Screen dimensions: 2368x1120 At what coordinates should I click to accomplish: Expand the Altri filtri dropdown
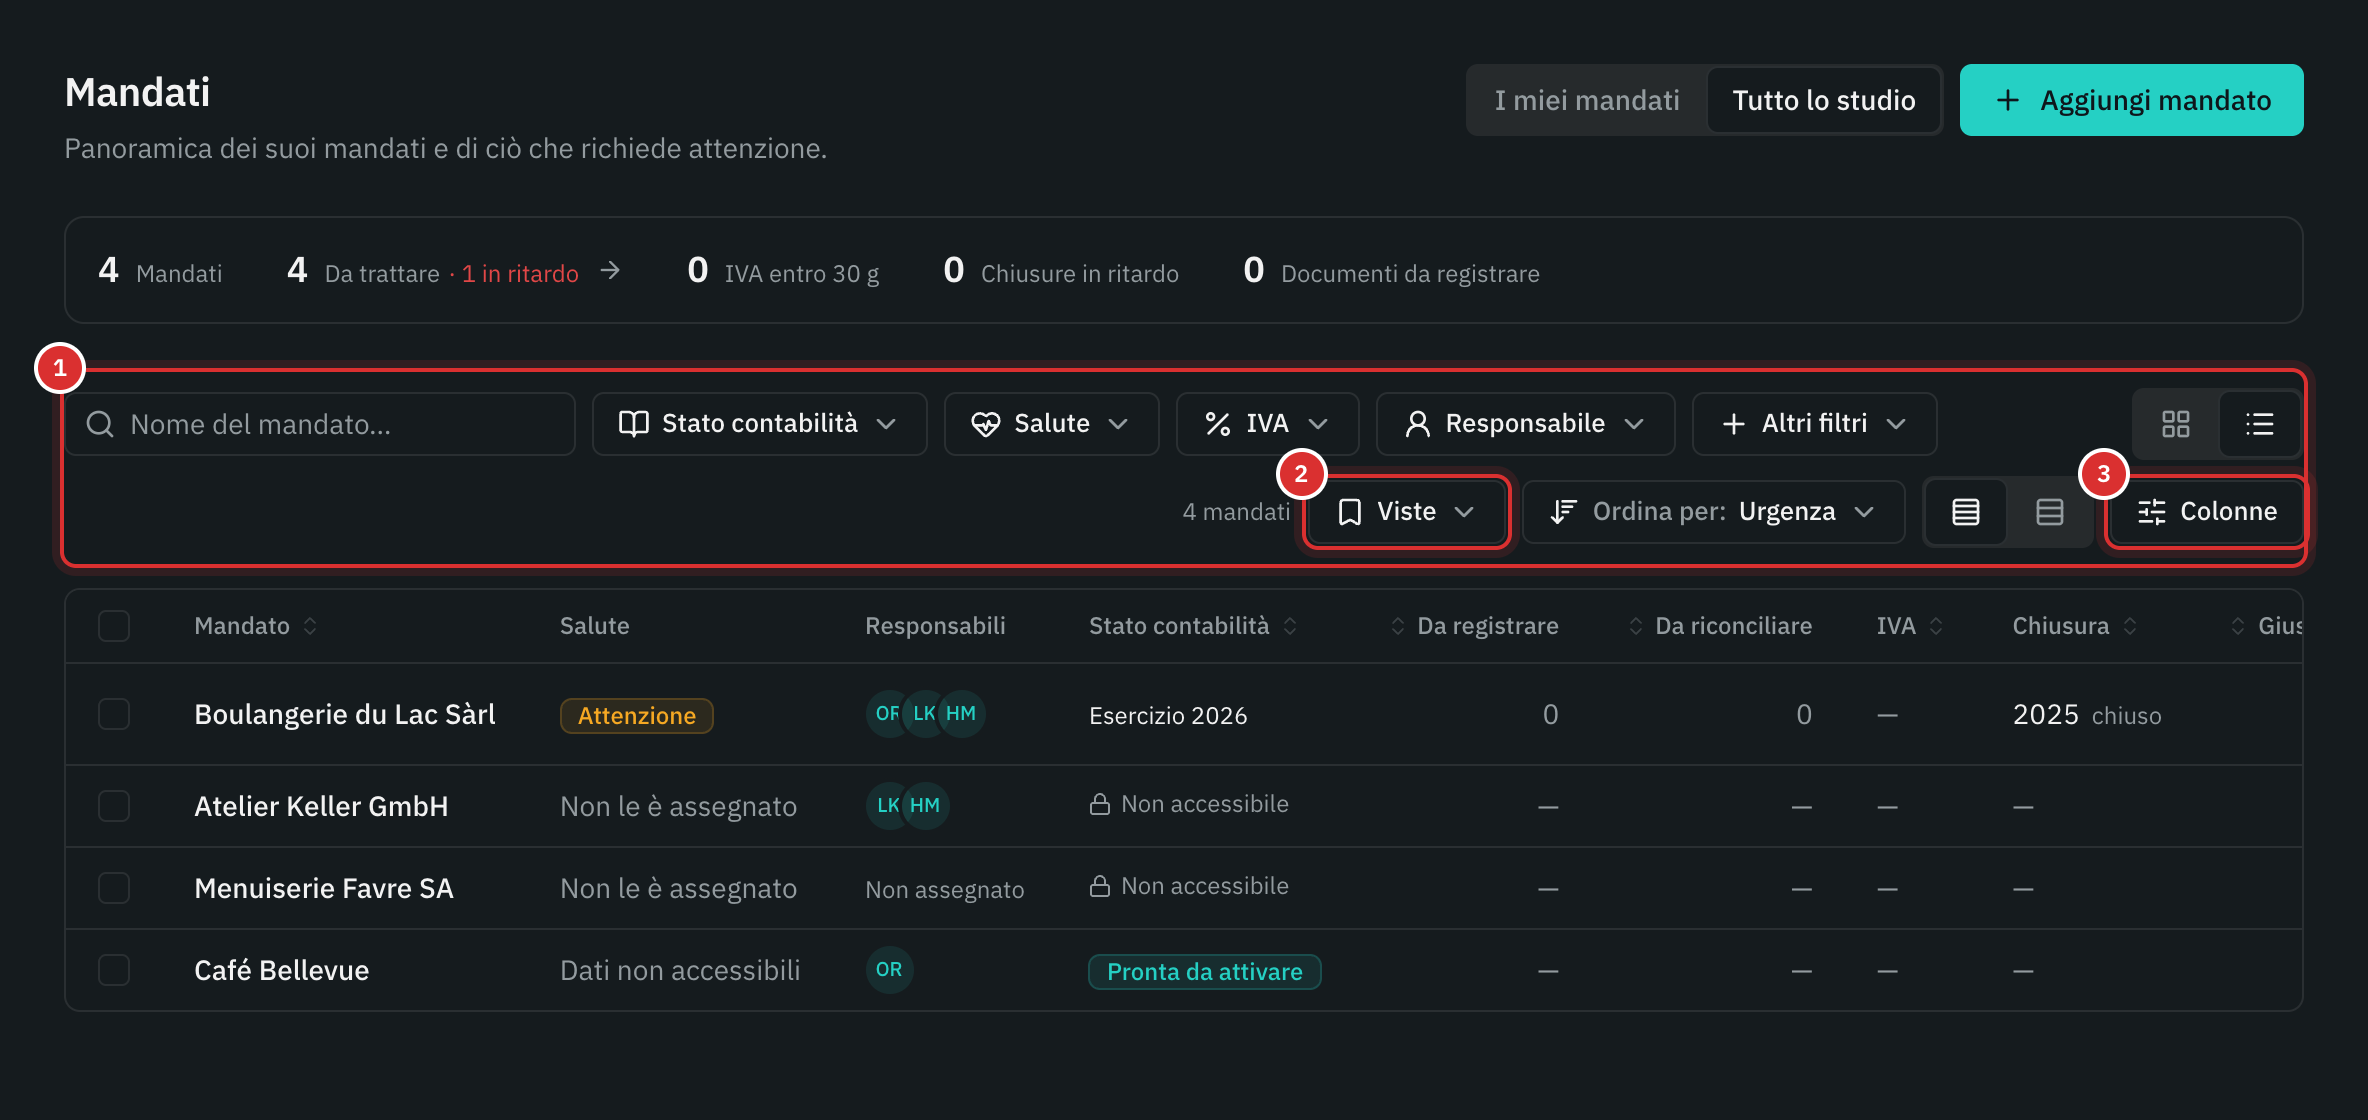[1814, 424]
